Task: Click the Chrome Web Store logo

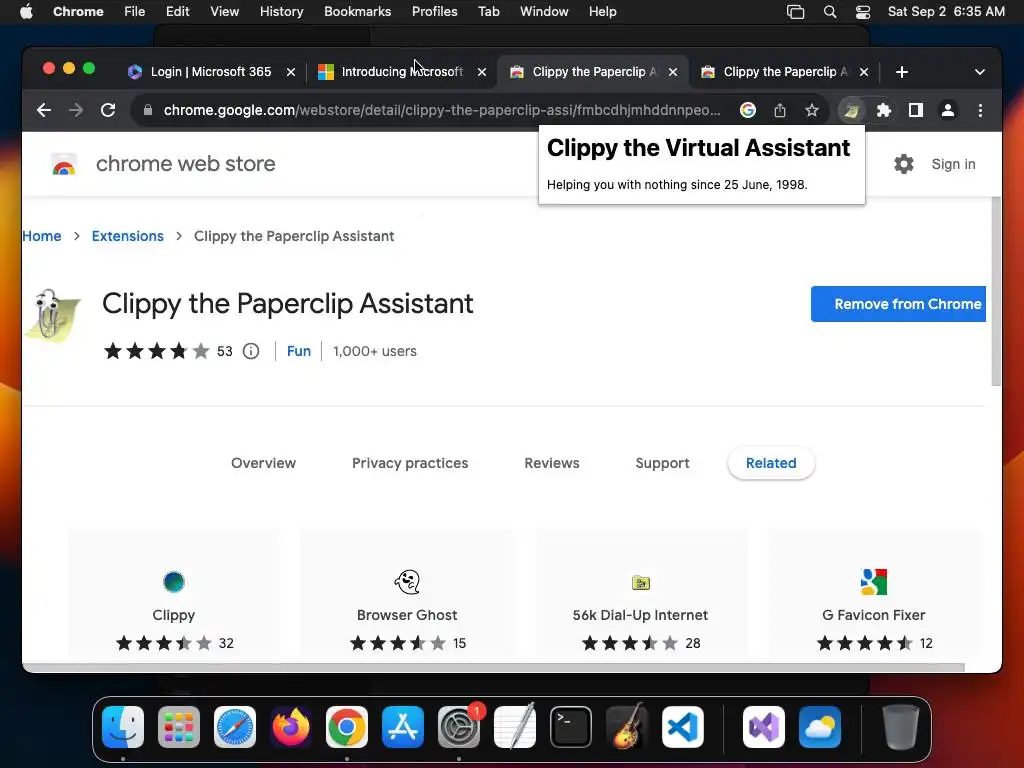Action: point(64,165)
